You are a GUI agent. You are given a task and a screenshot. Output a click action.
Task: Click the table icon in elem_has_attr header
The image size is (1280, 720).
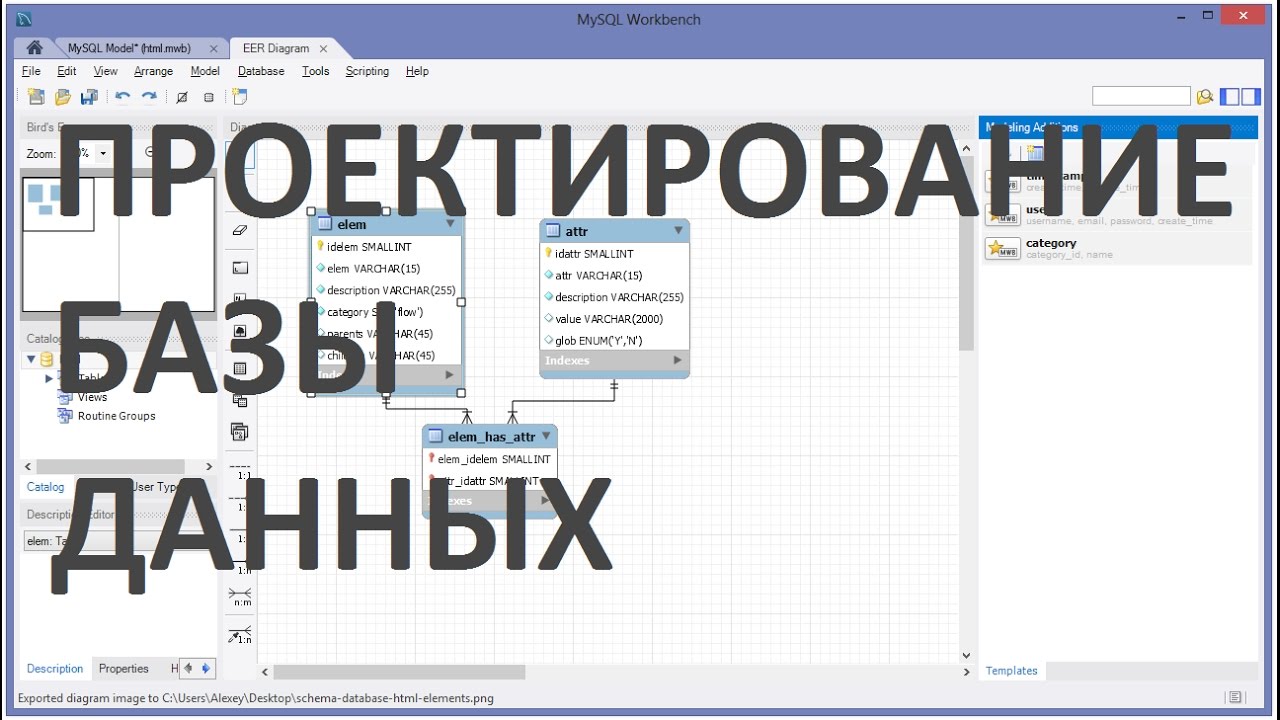coord(435,436)
